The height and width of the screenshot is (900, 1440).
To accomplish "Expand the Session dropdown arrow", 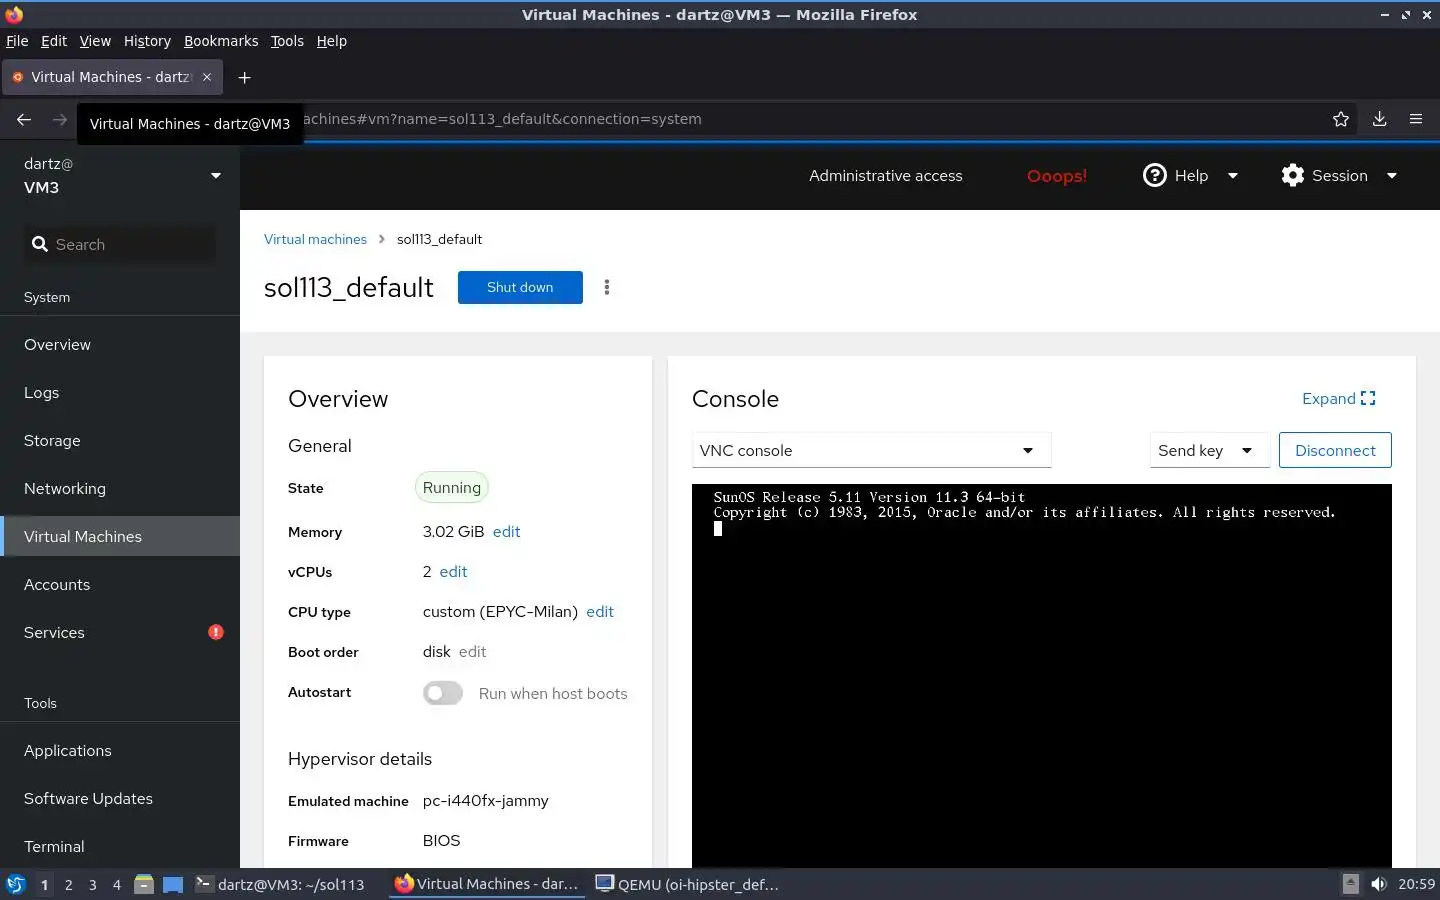I will click(1392, 175).
